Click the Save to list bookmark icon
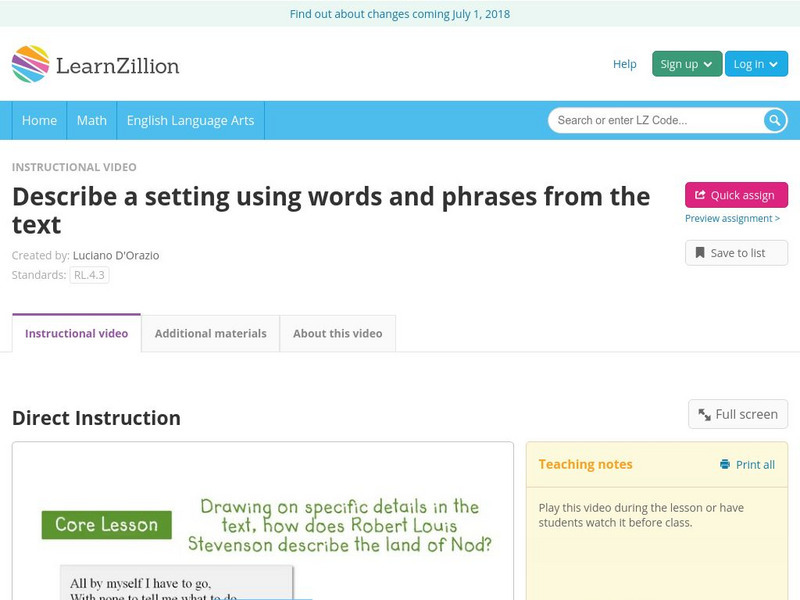The height and width of the screenshot is (600, 800). click(700, 253)
